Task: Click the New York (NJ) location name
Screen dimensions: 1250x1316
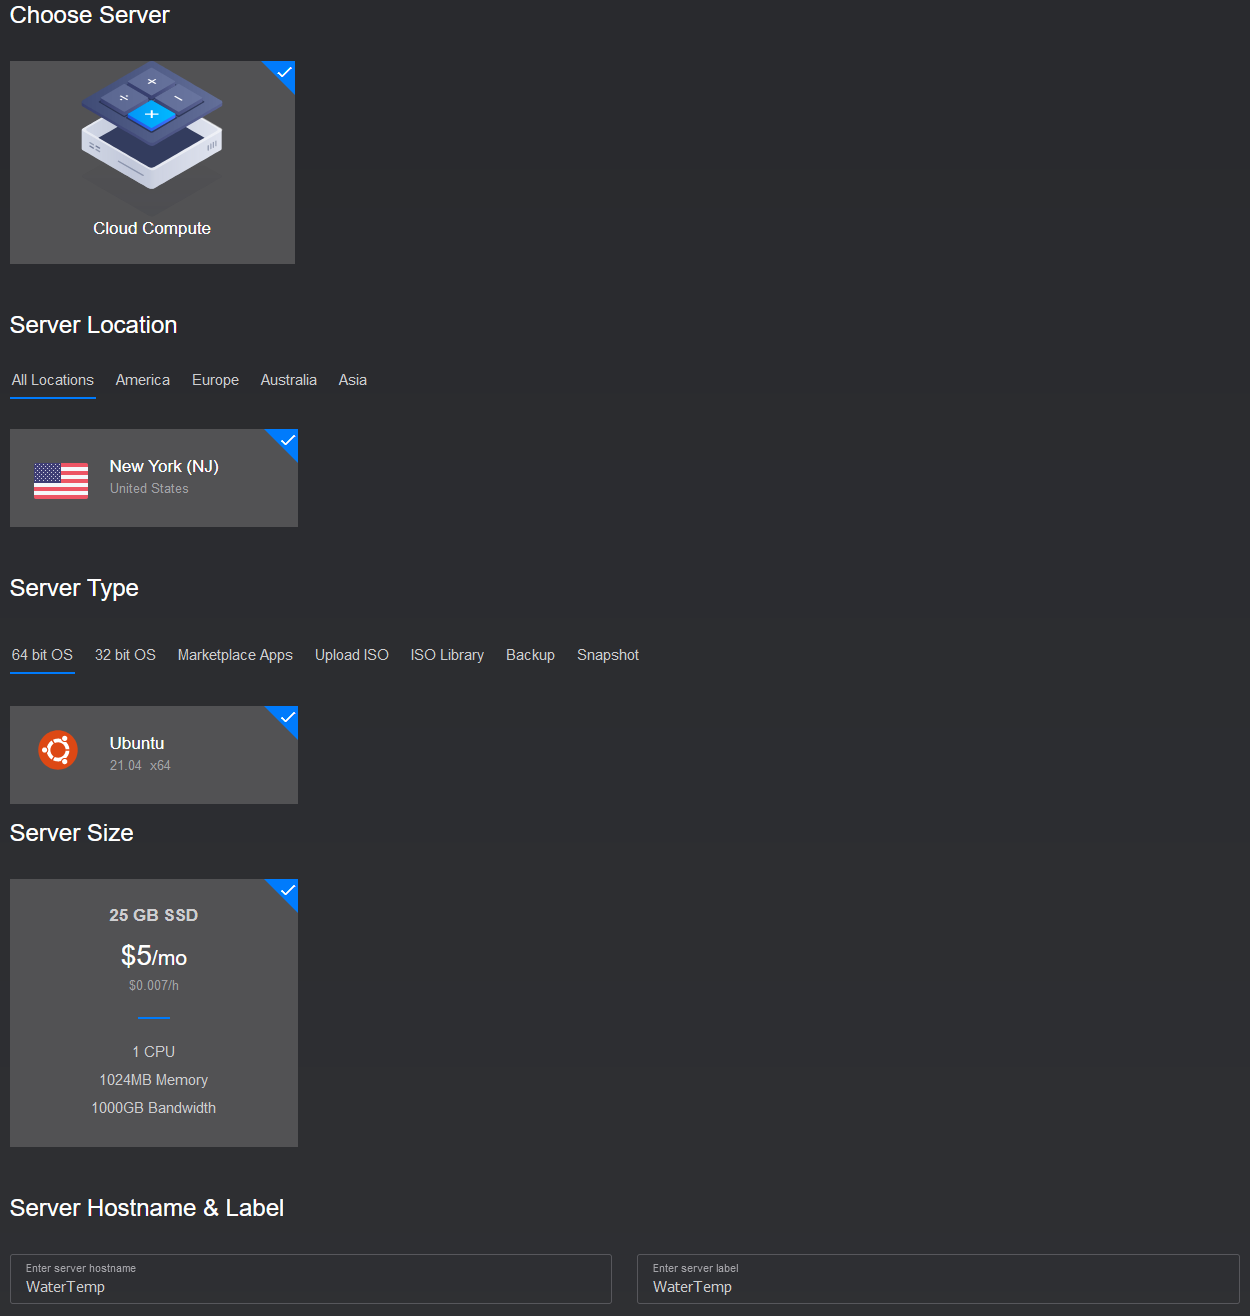Action: pos(164,466)
